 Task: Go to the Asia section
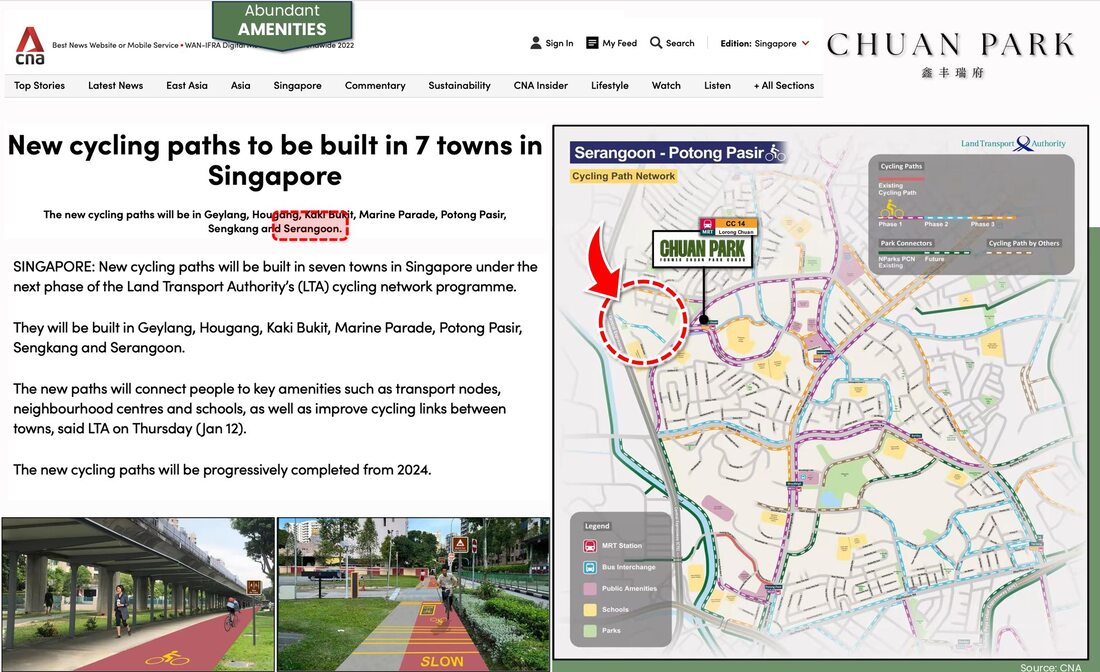(241, 86)
